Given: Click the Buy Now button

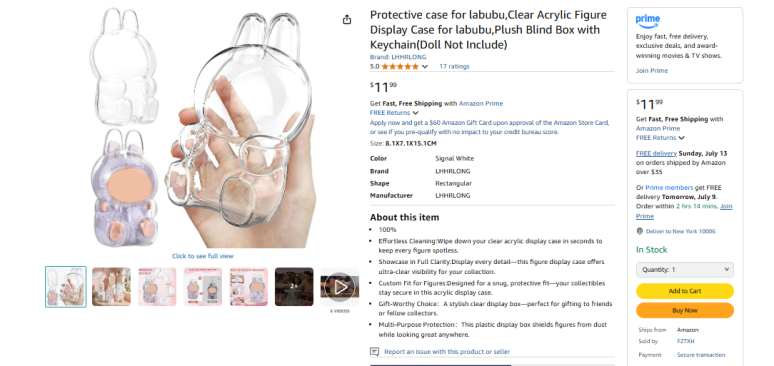Looking at the screenshot, I should [x=685, y=311].
